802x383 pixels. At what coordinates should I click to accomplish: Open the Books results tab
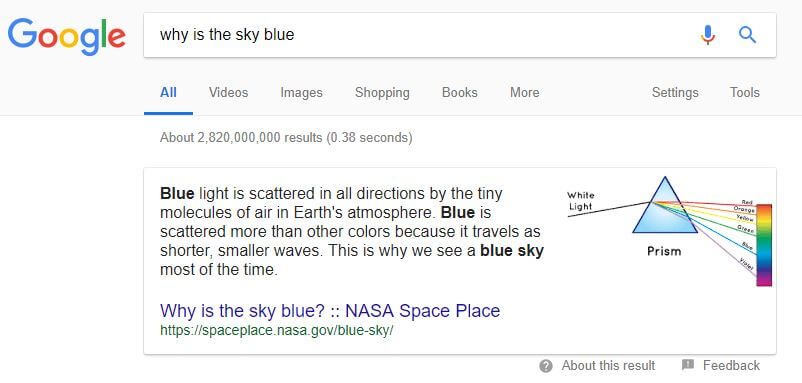[459, 93]
